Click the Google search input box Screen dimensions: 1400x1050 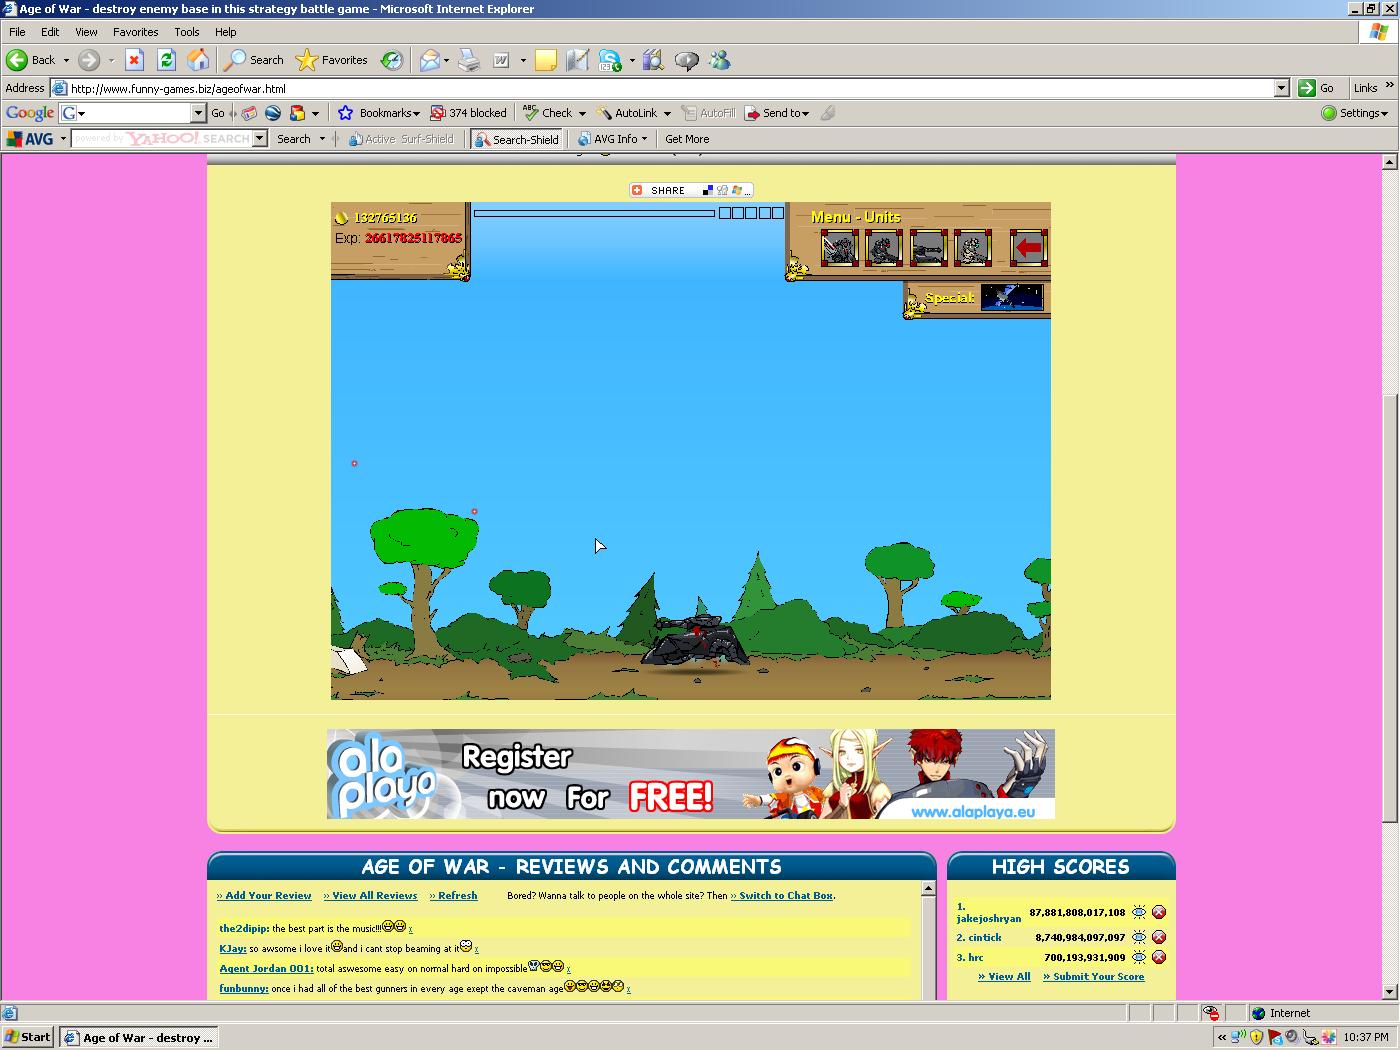[x=133, y=113]
